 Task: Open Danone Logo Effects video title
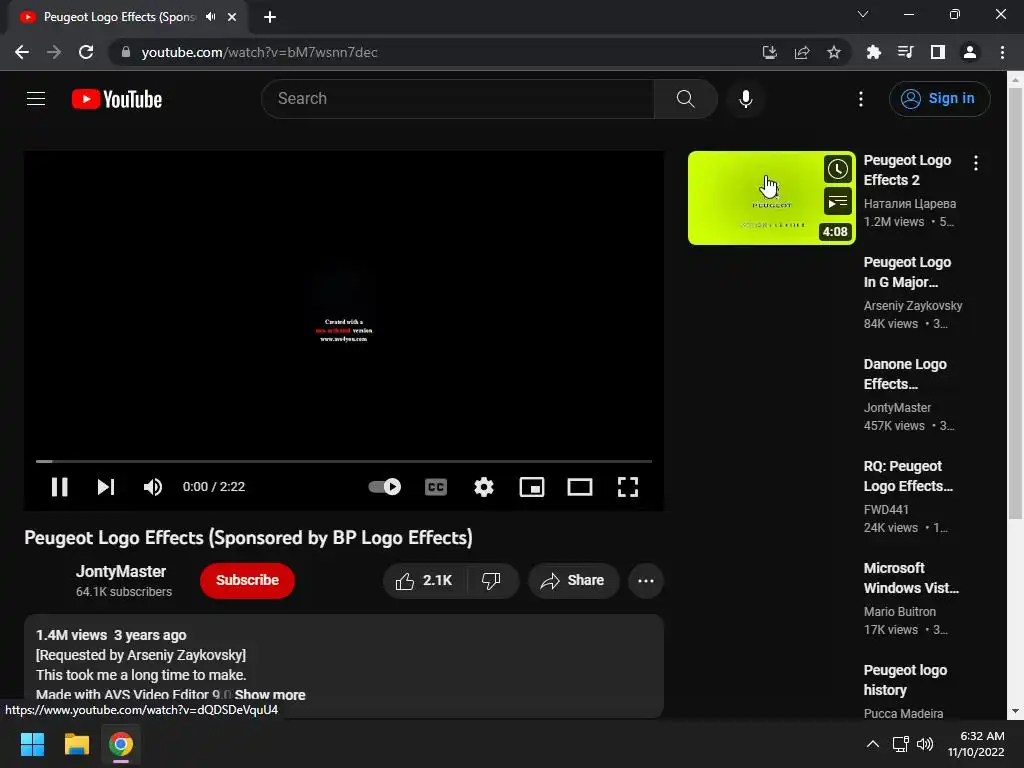(905, 374)
